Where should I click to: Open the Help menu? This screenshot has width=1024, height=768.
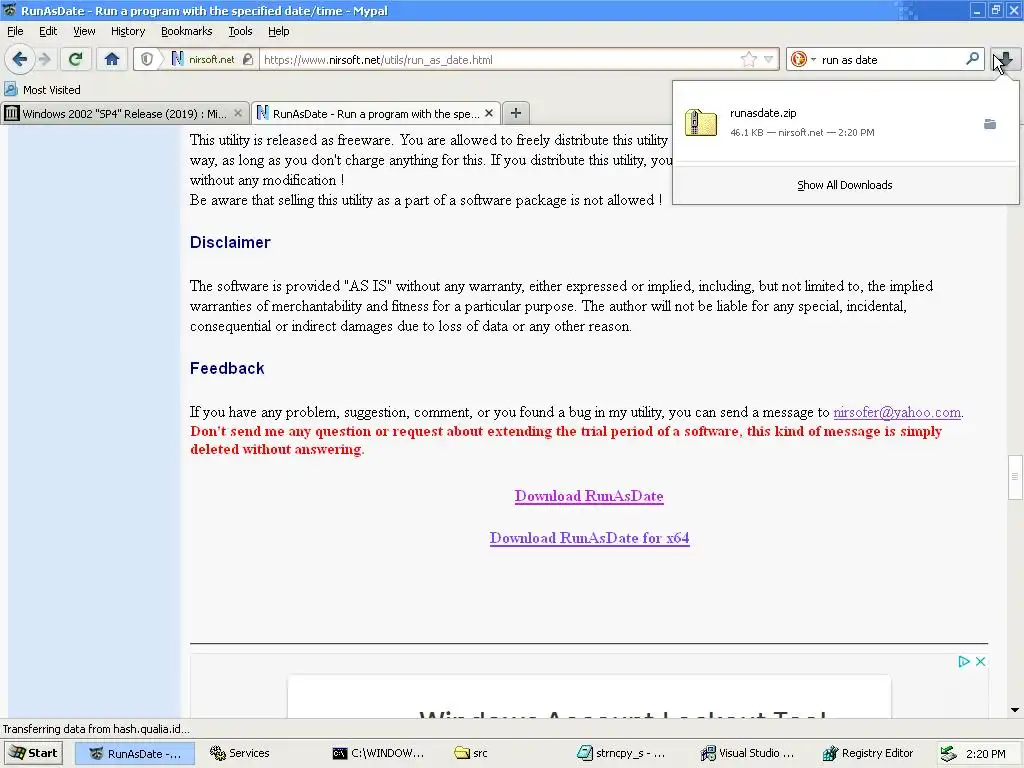point(278,31)
